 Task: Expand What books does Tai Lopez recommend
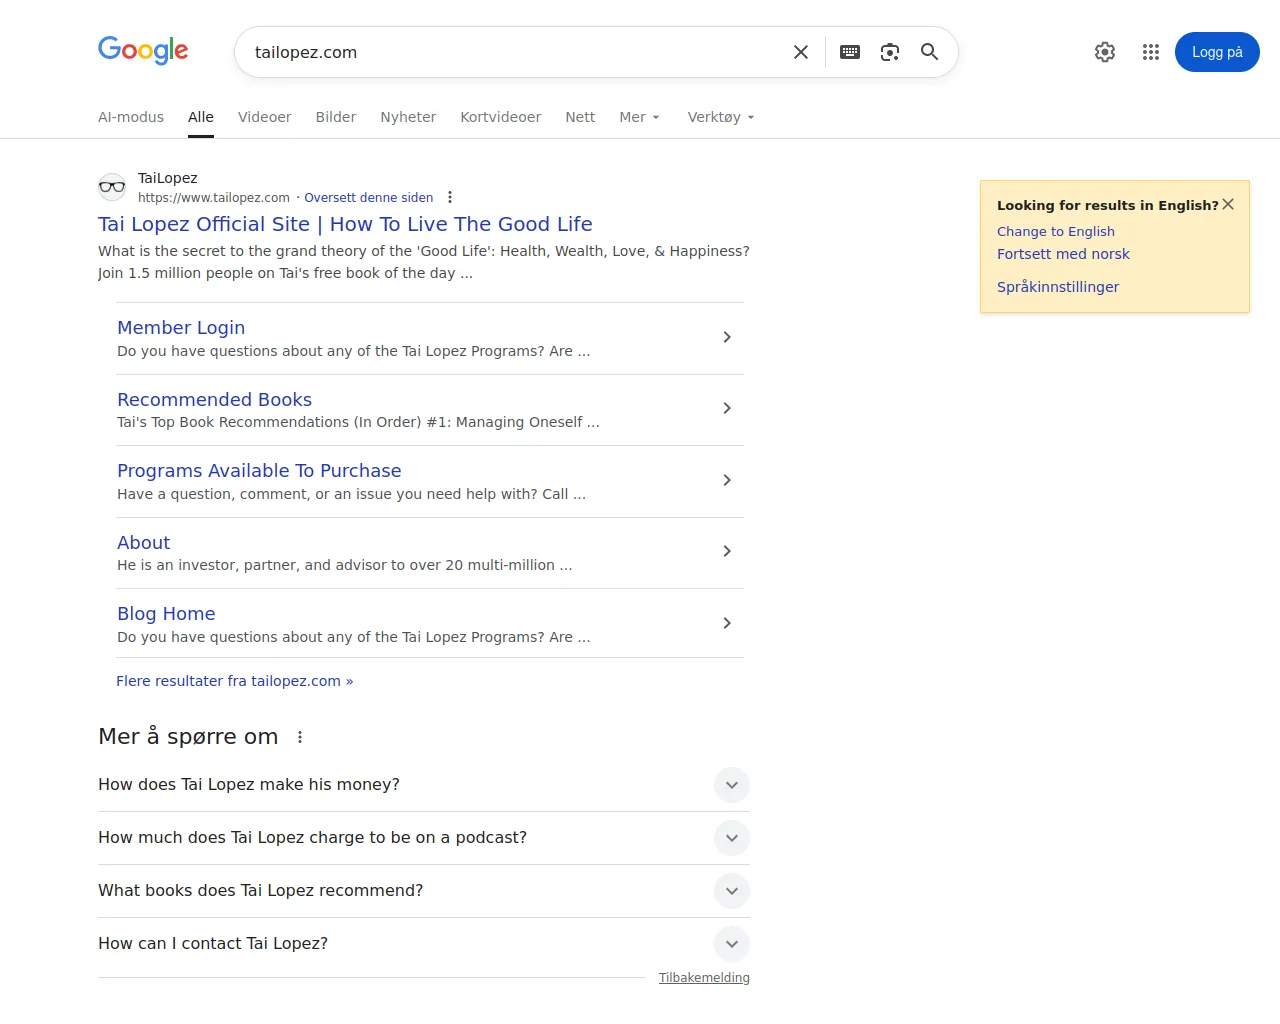732,891
